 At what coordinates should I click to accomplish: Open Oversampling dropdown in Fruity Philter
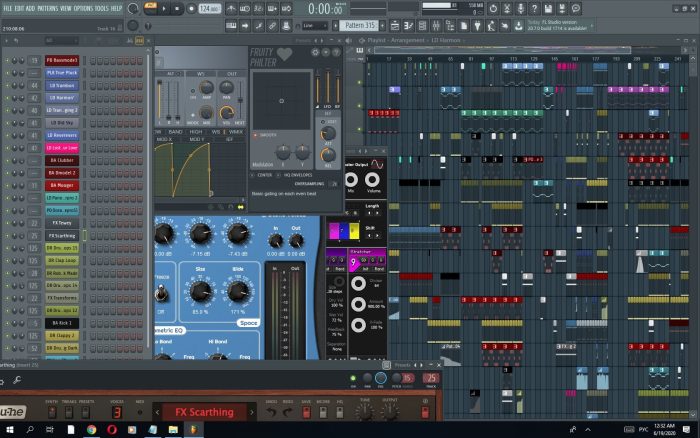coord(334,184)
